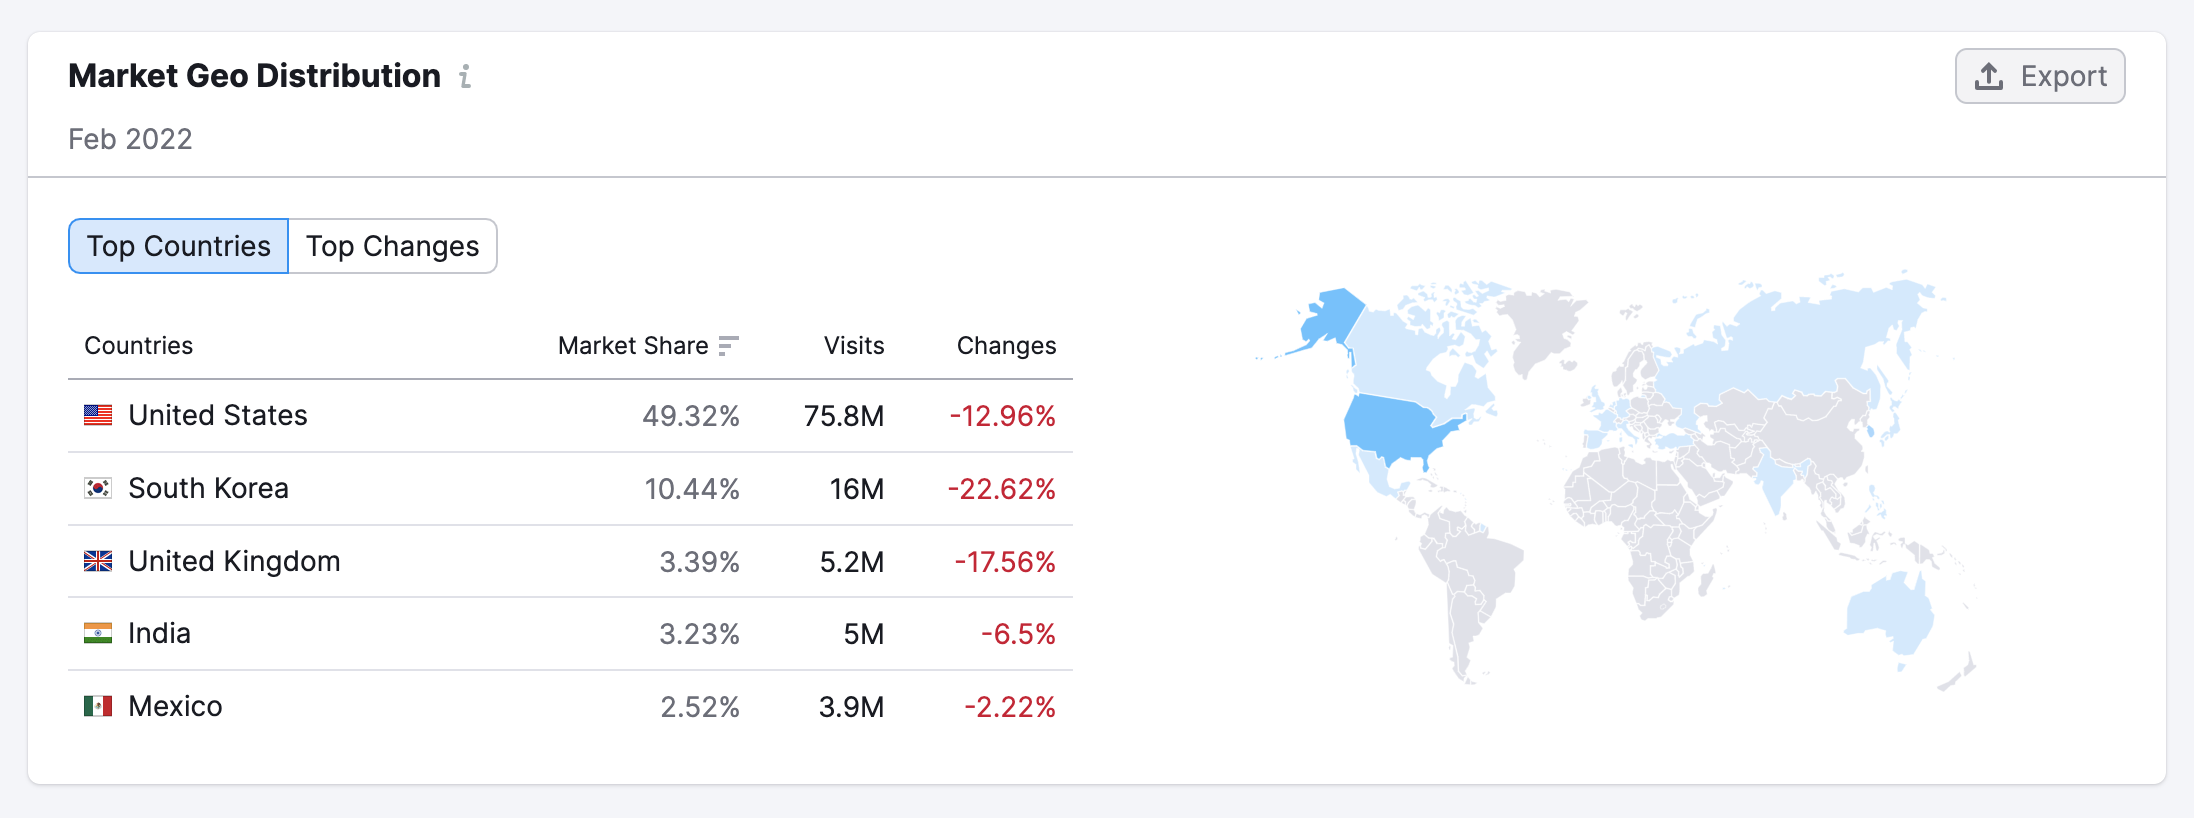Select the United Kingdom country name

pyautogui.click(x=234, y=561)
